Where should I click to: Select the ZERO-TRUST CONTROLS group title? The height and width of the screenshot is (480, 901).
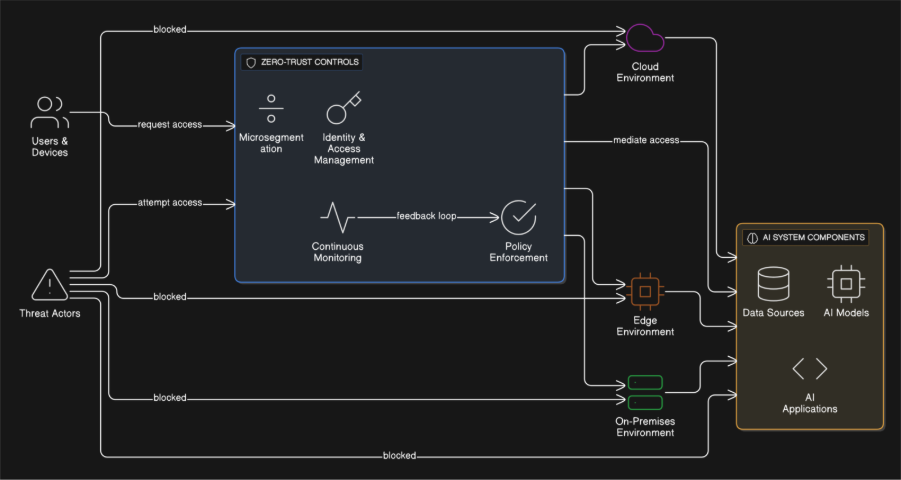[x=310, y=62]
